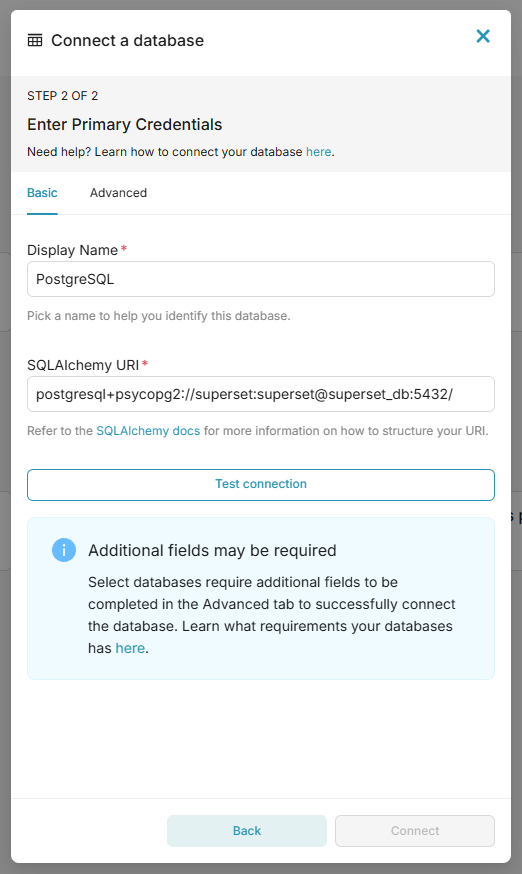The image size is (522, 874).
Task: Click the 'Pick a name' helper text
Action: (159, 316)
